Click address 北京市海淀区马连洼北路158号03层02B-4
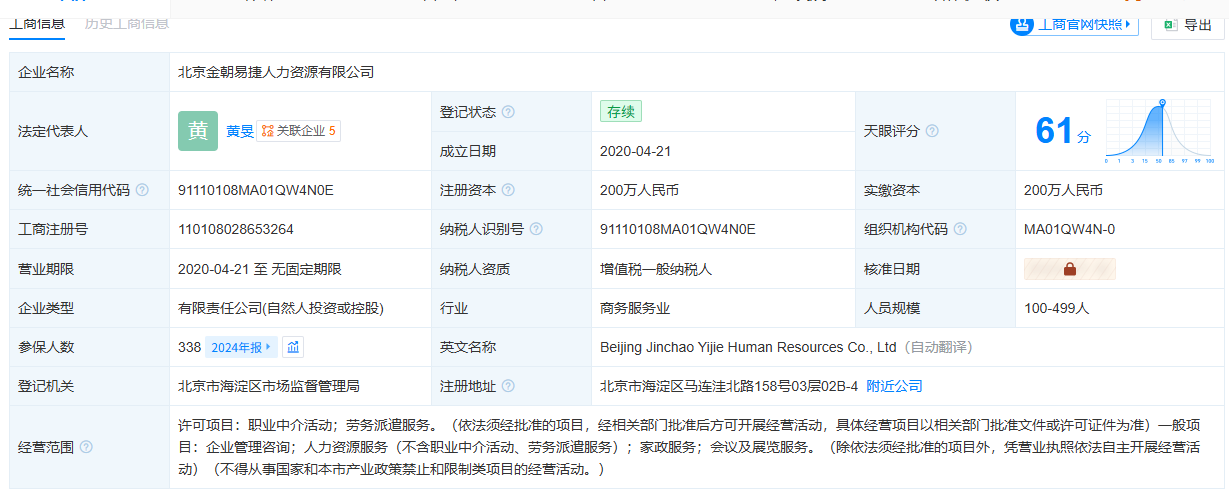The image size is (1229, 500). pos(729,386)
